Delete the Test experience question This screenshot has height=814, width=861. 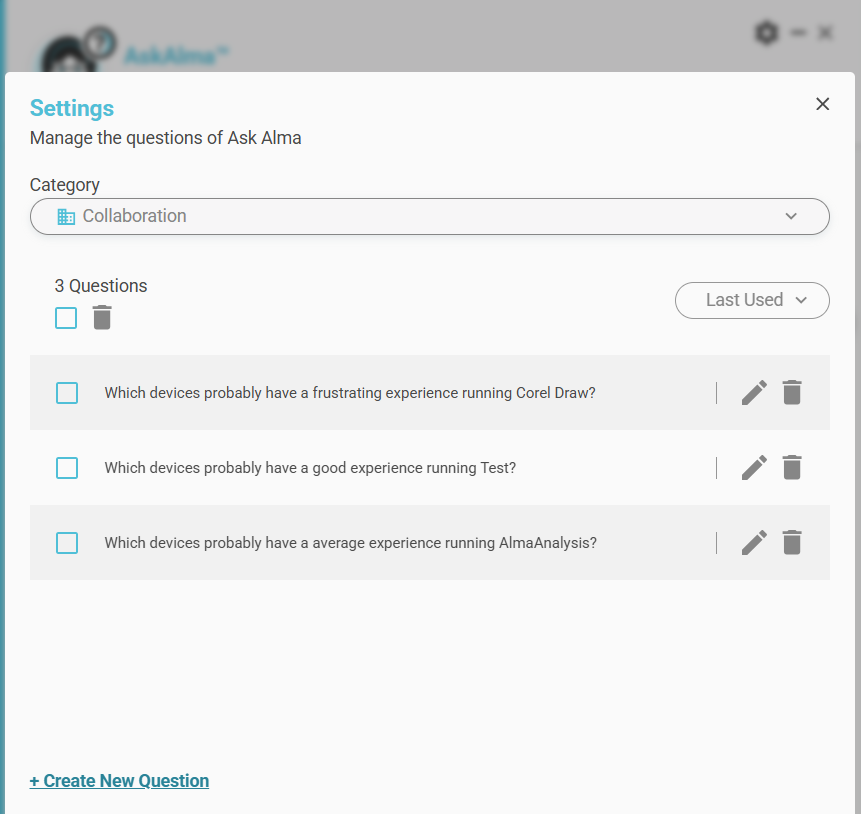coord(792,468)
